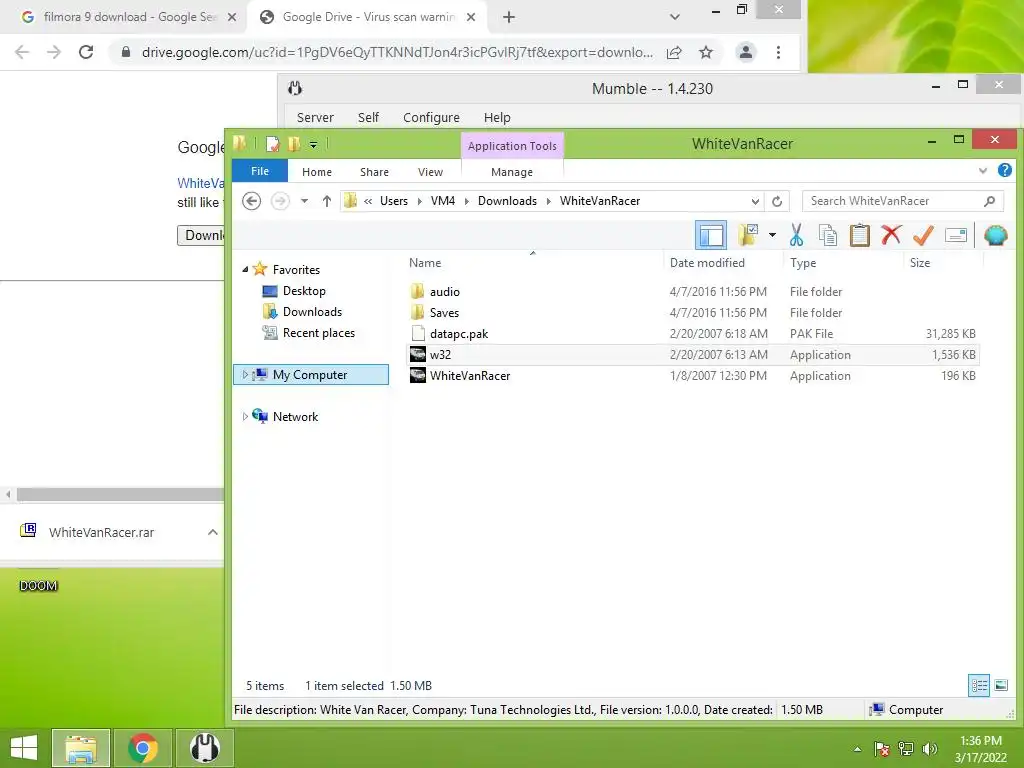Open the View ribbon tab
The width and height of the screenshot is (1024, 768).
tap(430, 172)
